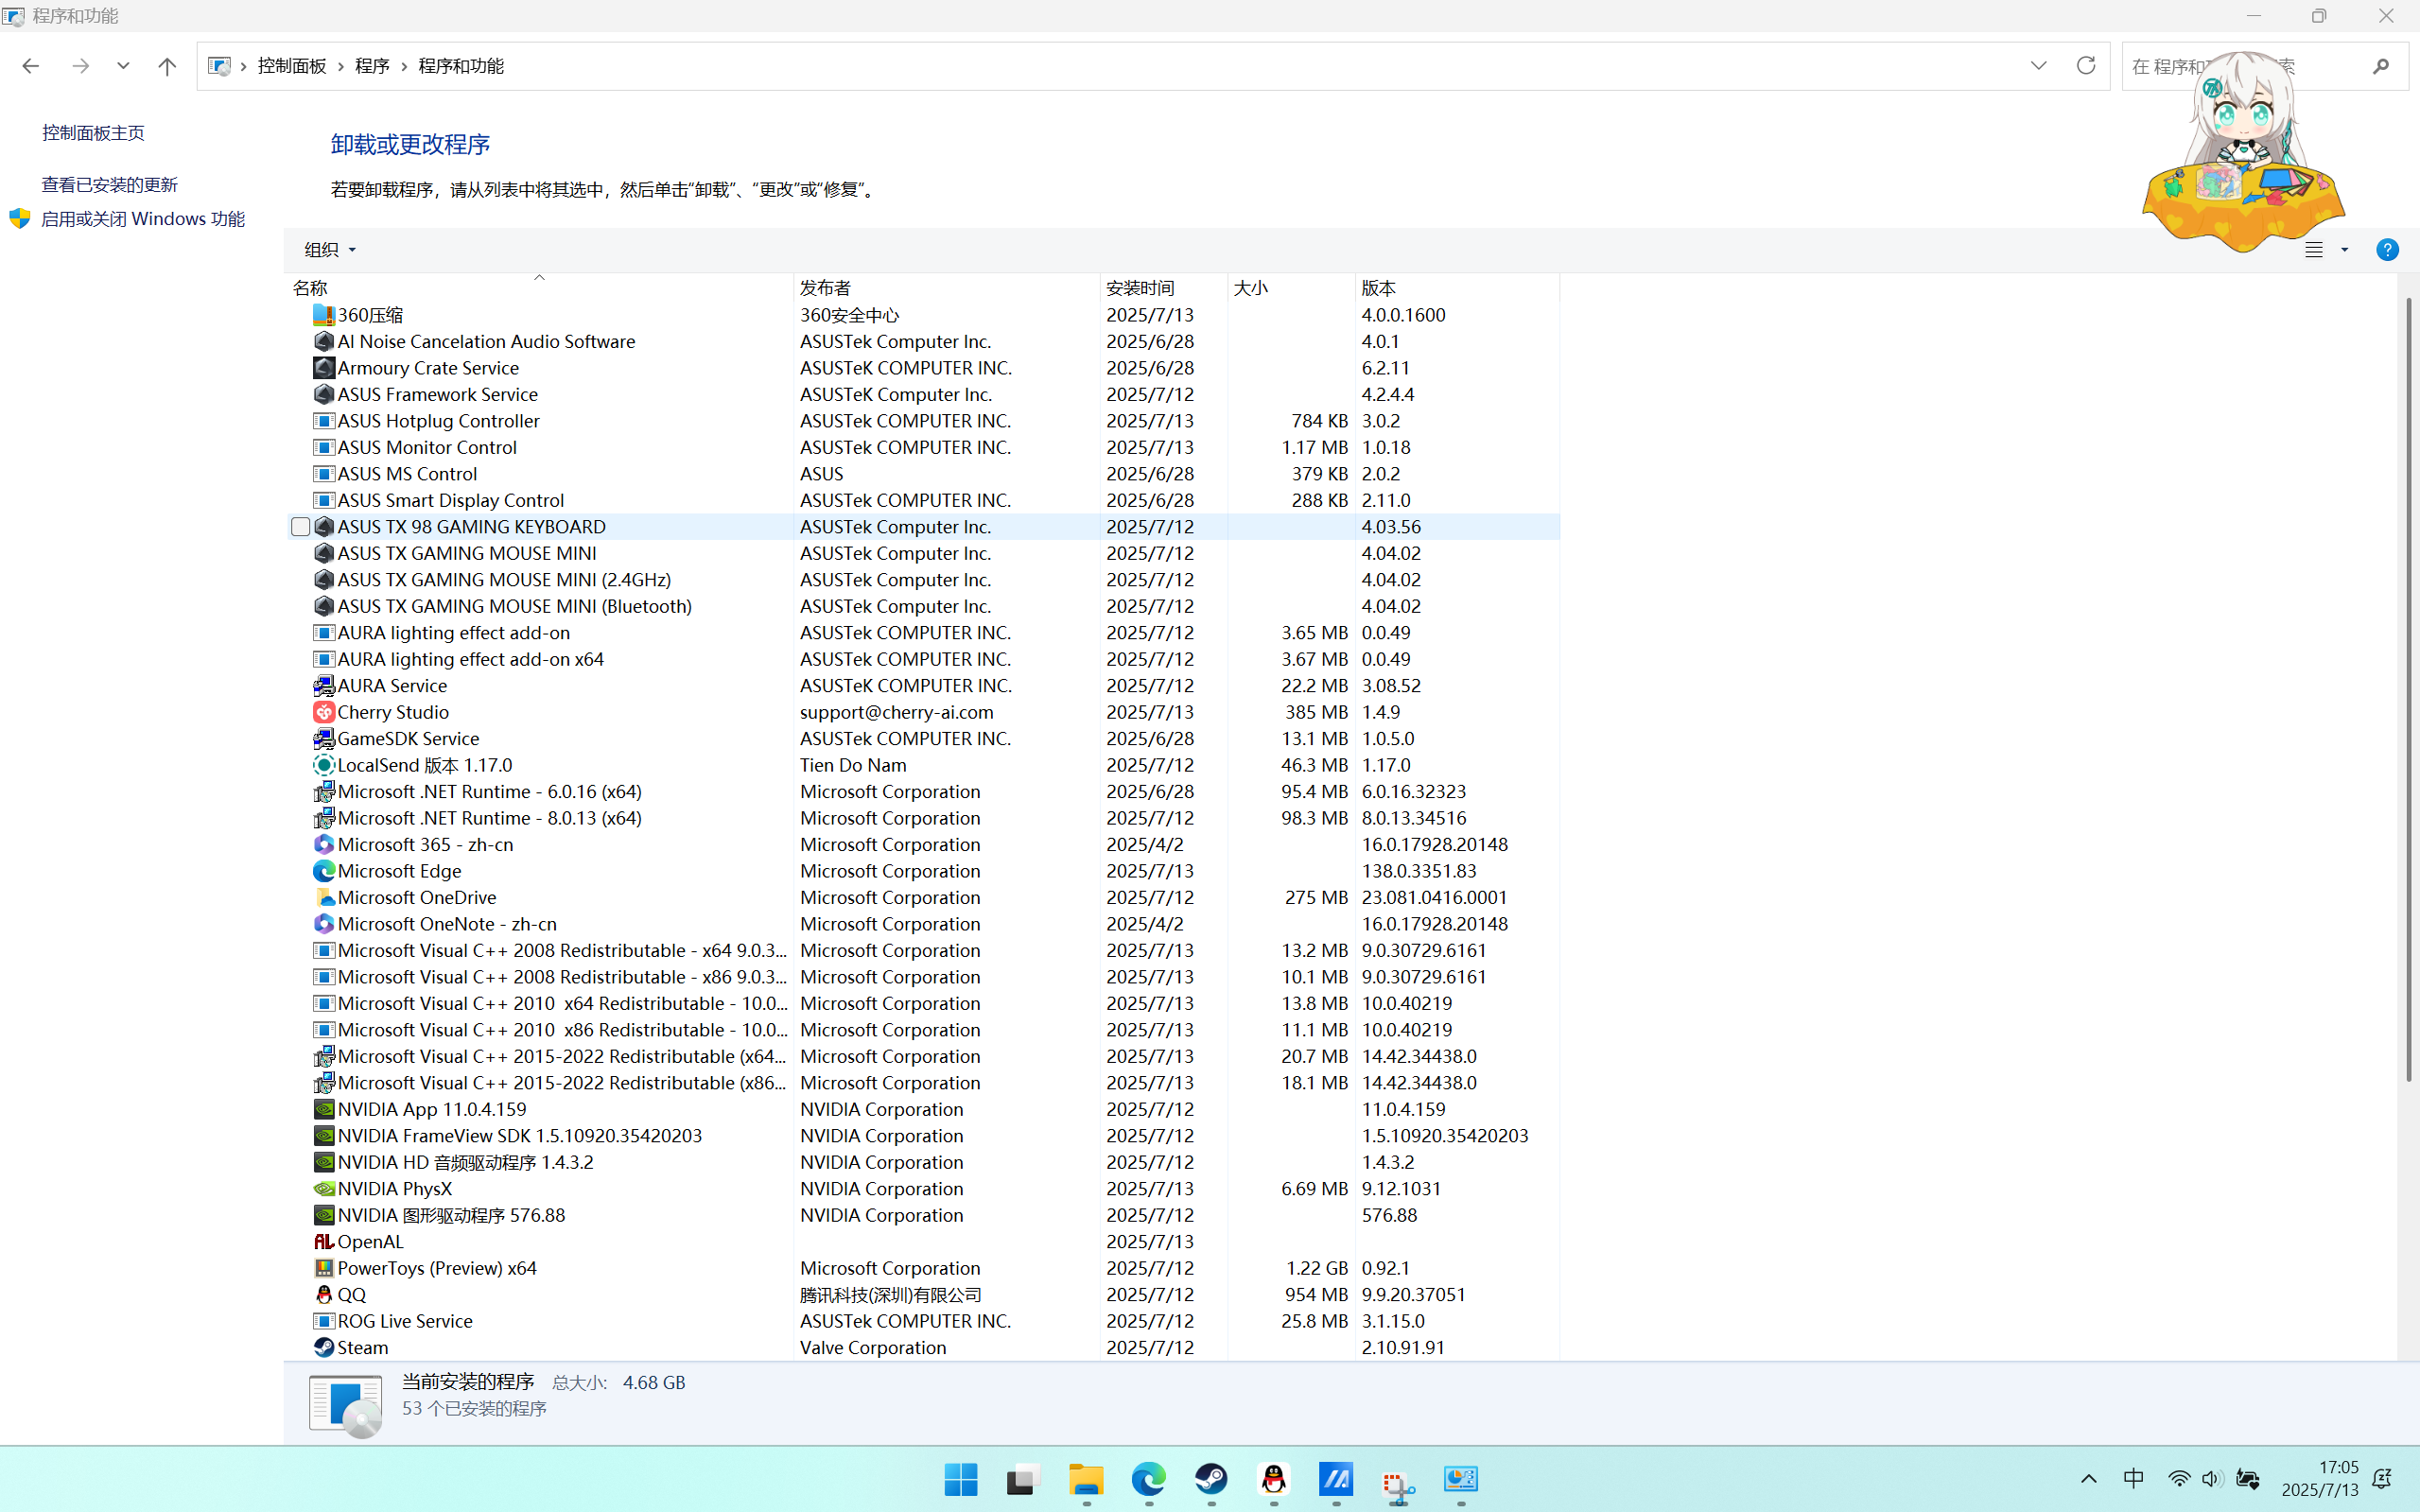Click the NVIDIA PhysX icon
The height and width of the screenshot is (1512, 2420).
[x=323, y=1189]
